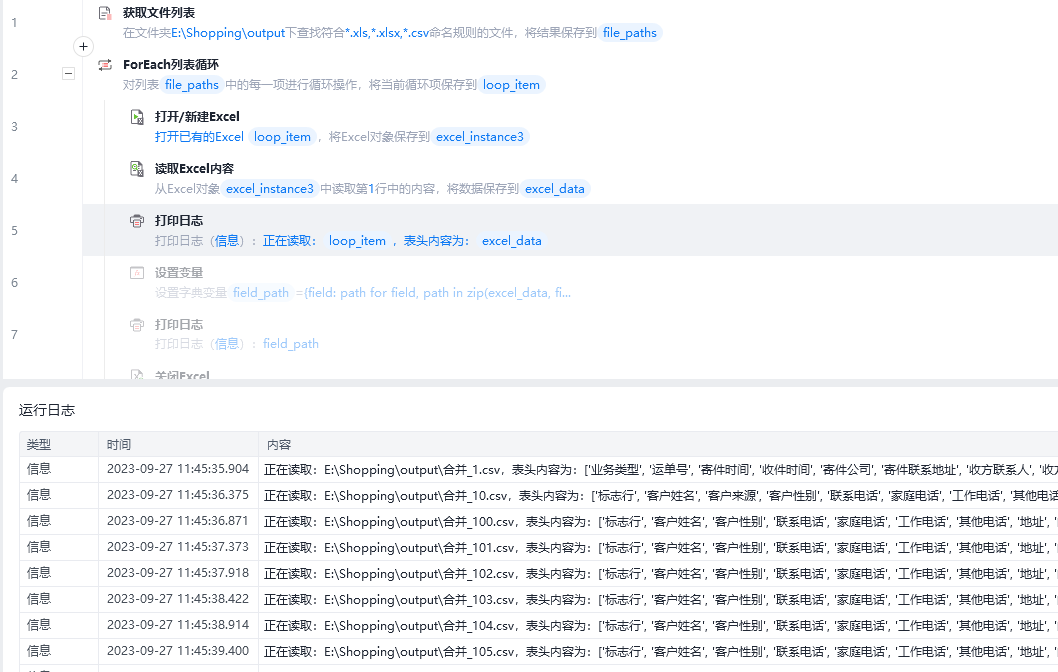This screenshot has height=672, width=1058.
Task: Click the 打开已有的Excel option text
Action: [199, 137]
